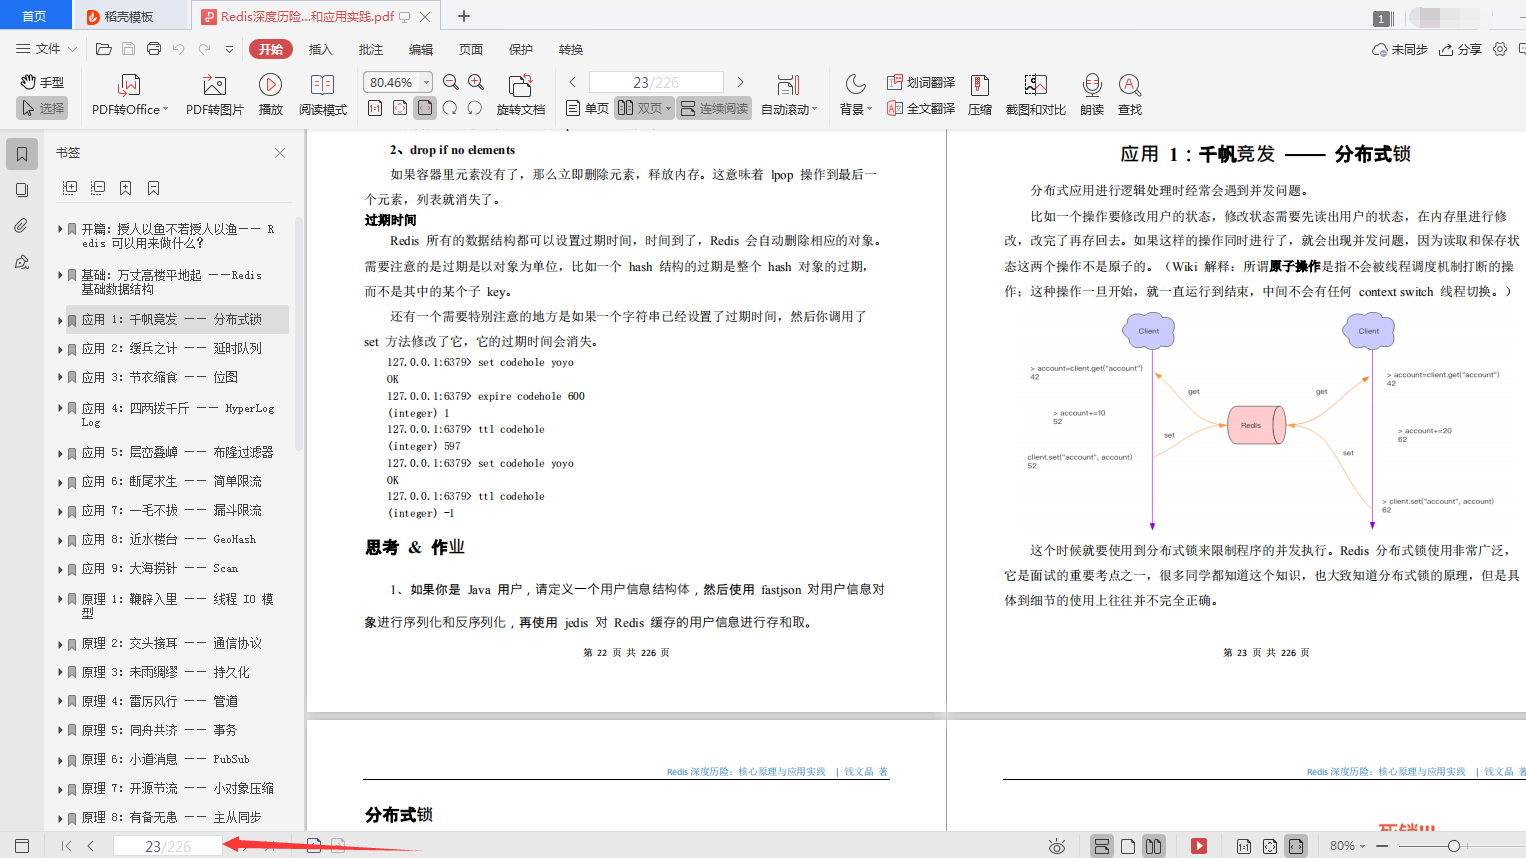Expand bookmark 原理 6: 小道消息

coord(60,760)
